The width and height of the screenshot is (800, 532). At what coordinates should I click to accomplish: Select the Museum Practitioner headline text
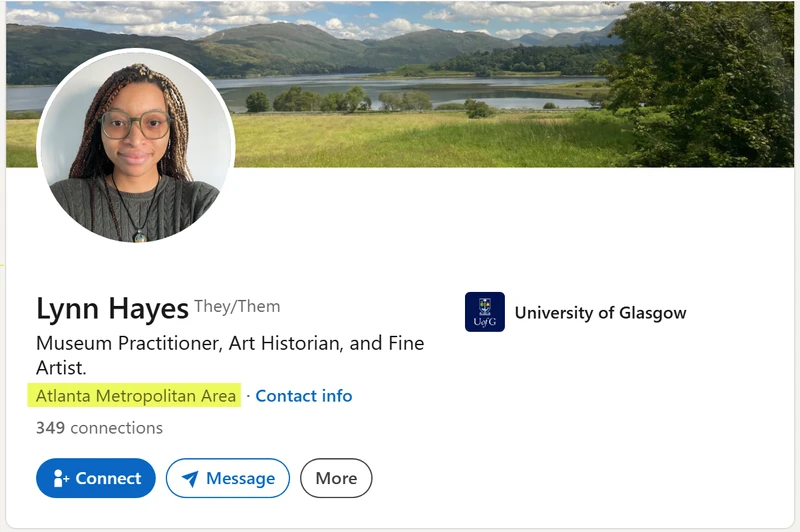[x=230, y=355]
